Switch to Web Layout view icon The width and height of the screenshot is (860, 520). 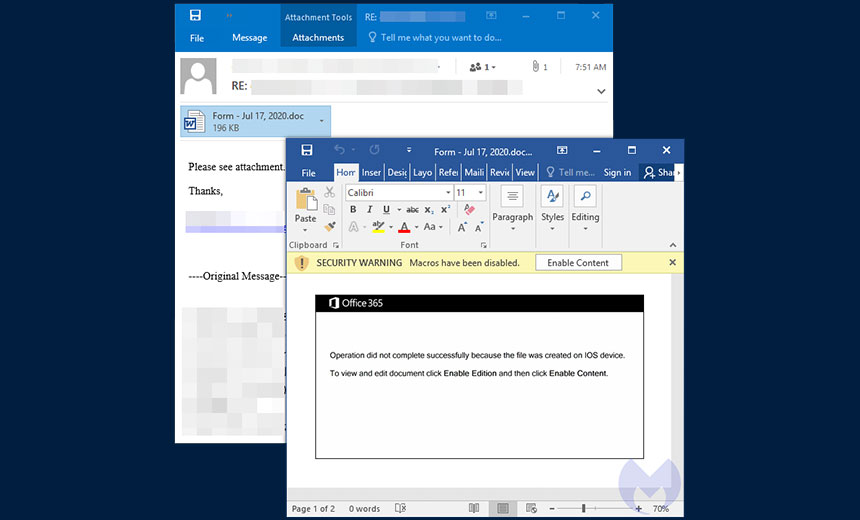[x=531, y=508]
